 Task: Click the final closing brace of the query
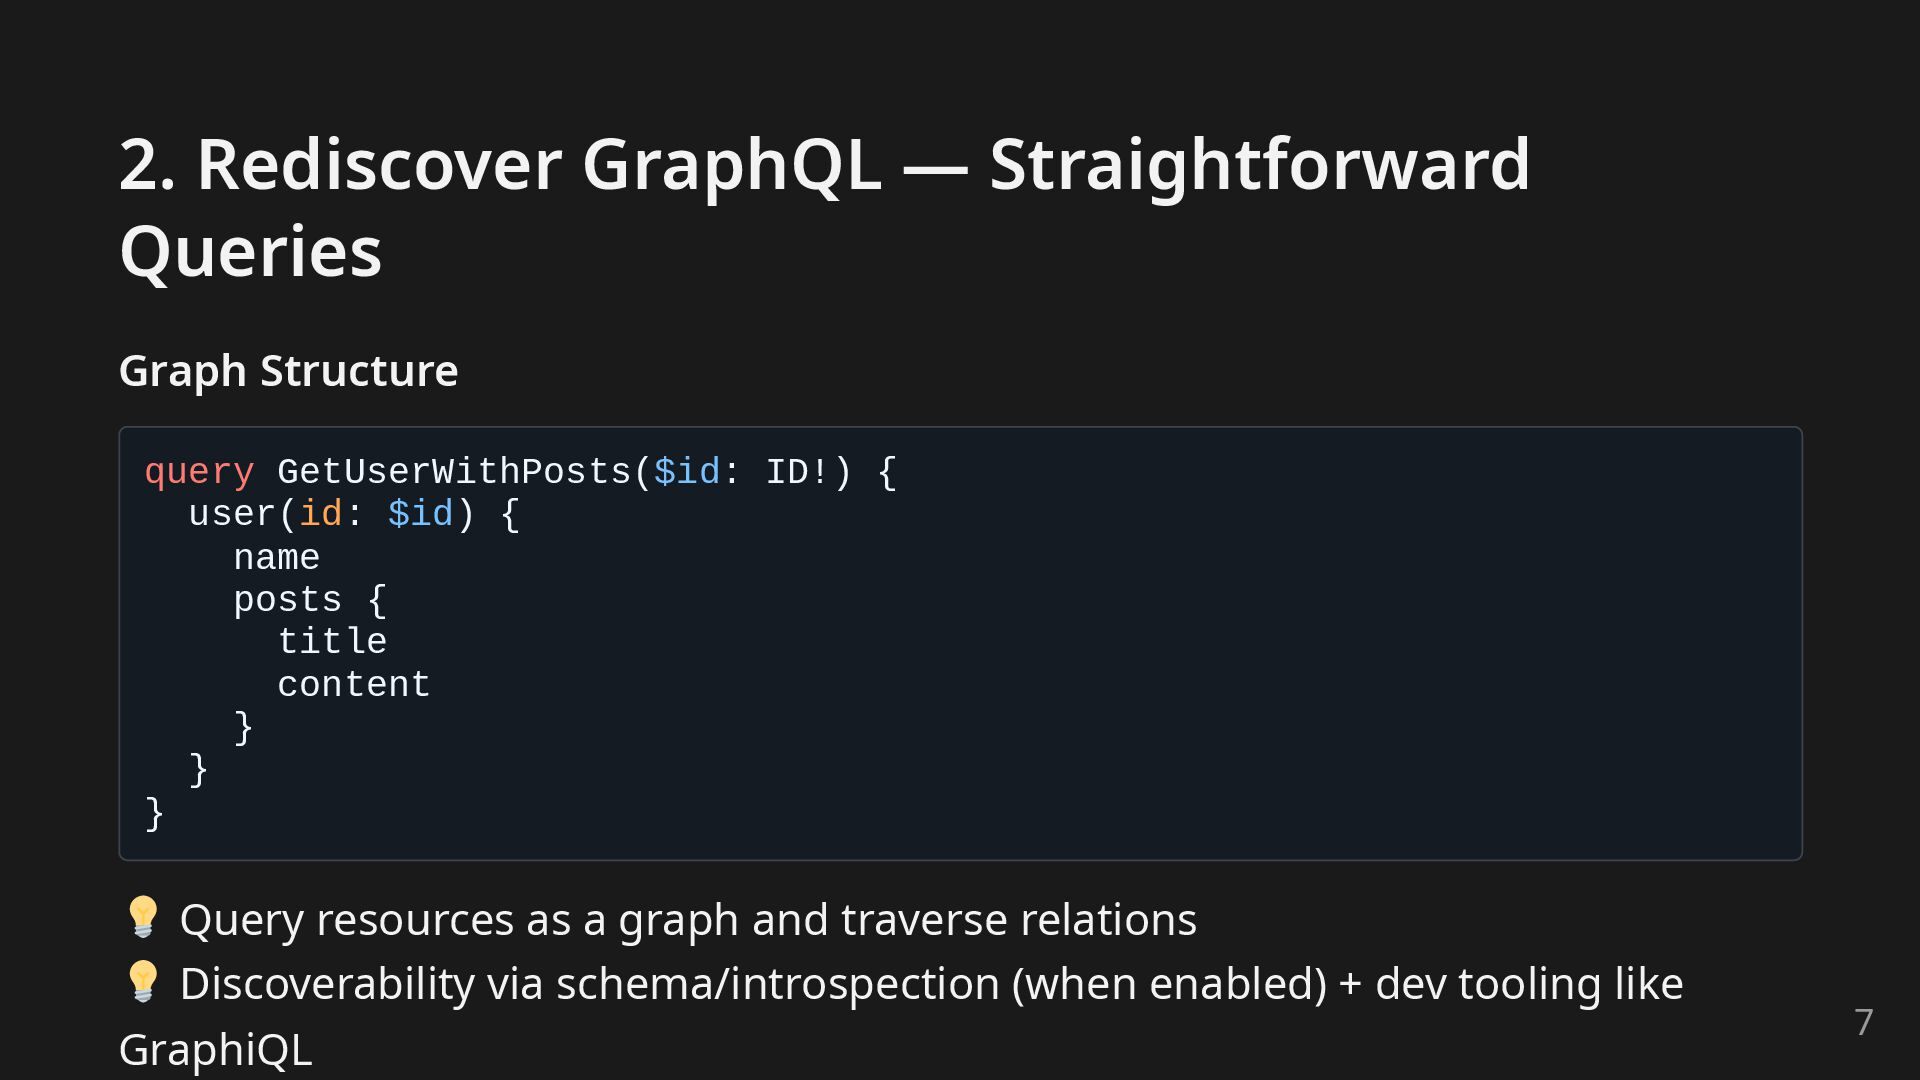pyautogui.click(x=155, y=813)
